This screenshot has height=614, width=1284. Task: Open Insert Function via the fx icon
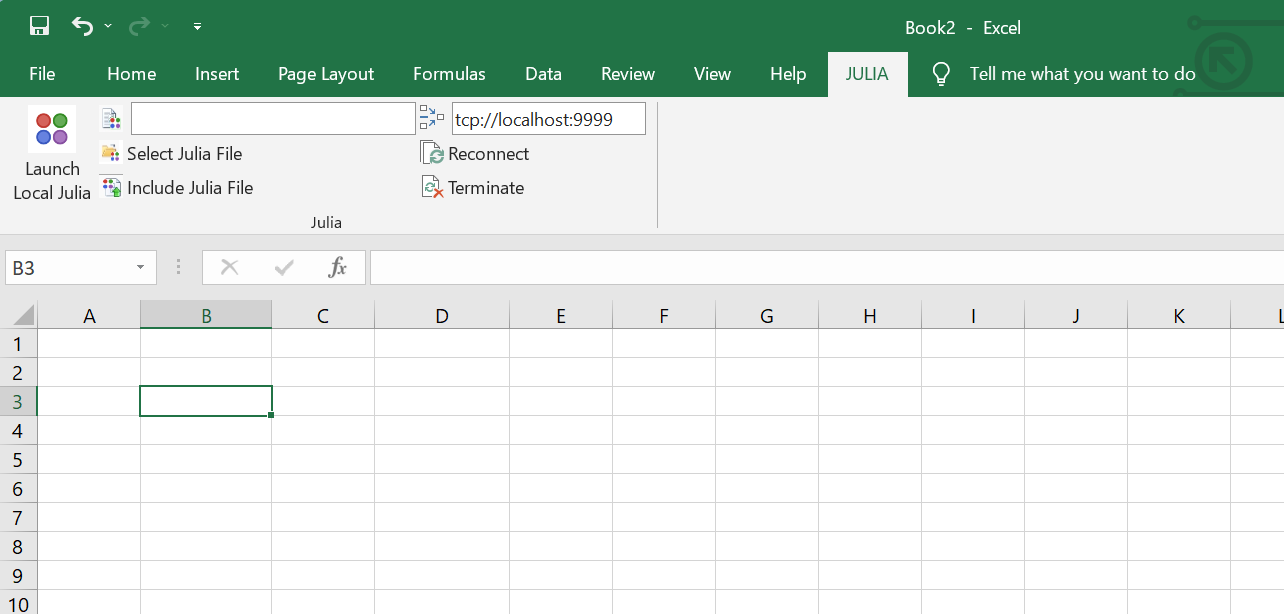(x=338, y=267)
